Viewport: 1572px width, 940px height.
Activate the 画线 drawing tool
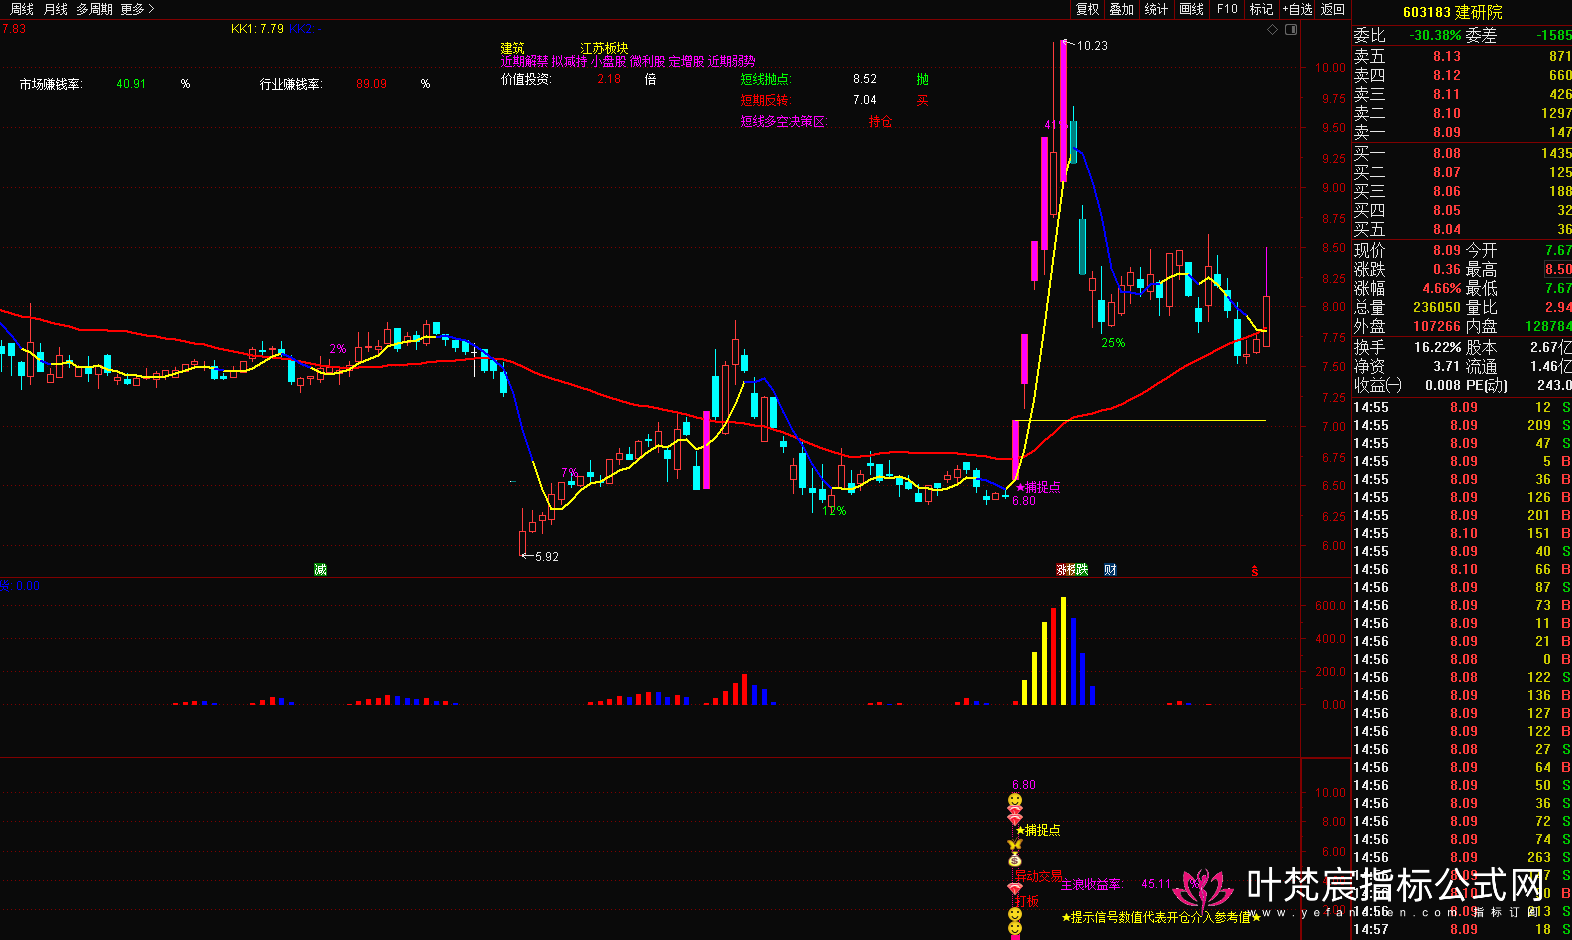tap(1192, 9)
